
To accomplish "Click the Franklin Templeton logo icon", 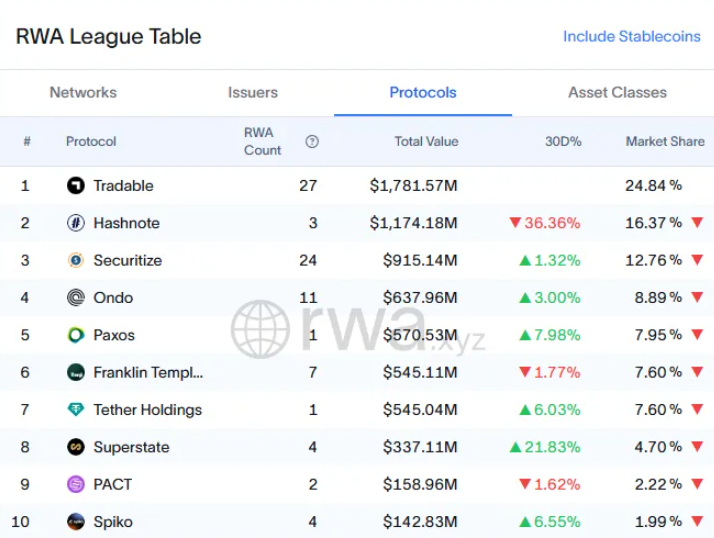I will (76, 372).
